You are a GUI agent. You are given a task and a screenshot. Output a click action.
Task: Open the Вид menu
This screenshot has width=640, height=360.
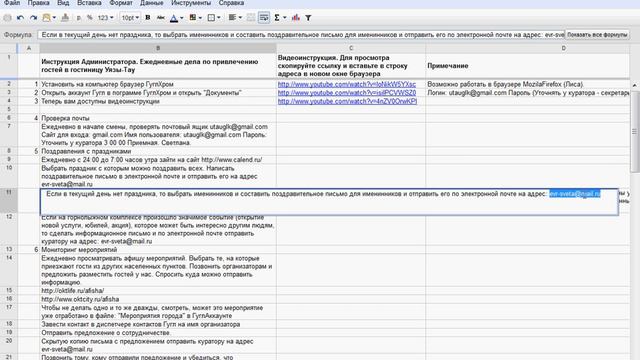pyautogui.click(x=63, y=3)
